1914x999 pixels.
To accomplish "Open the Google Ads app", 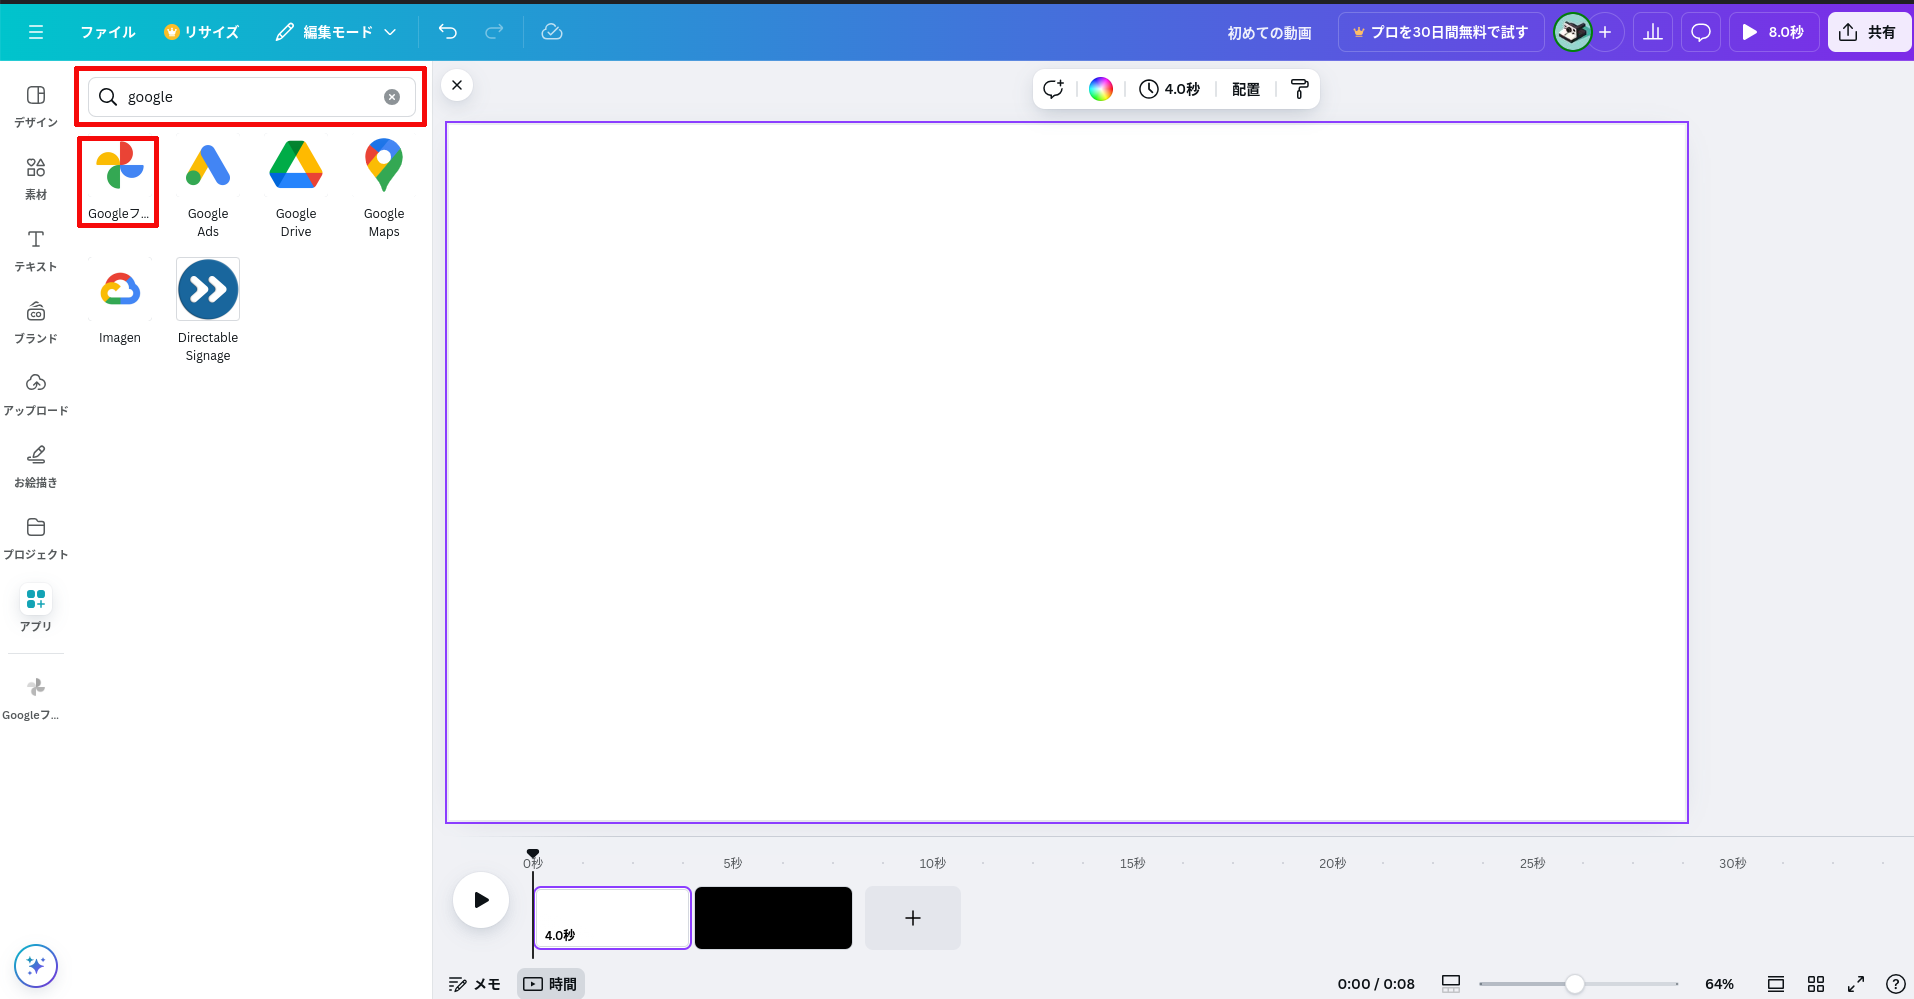I will tap(208, 187).
